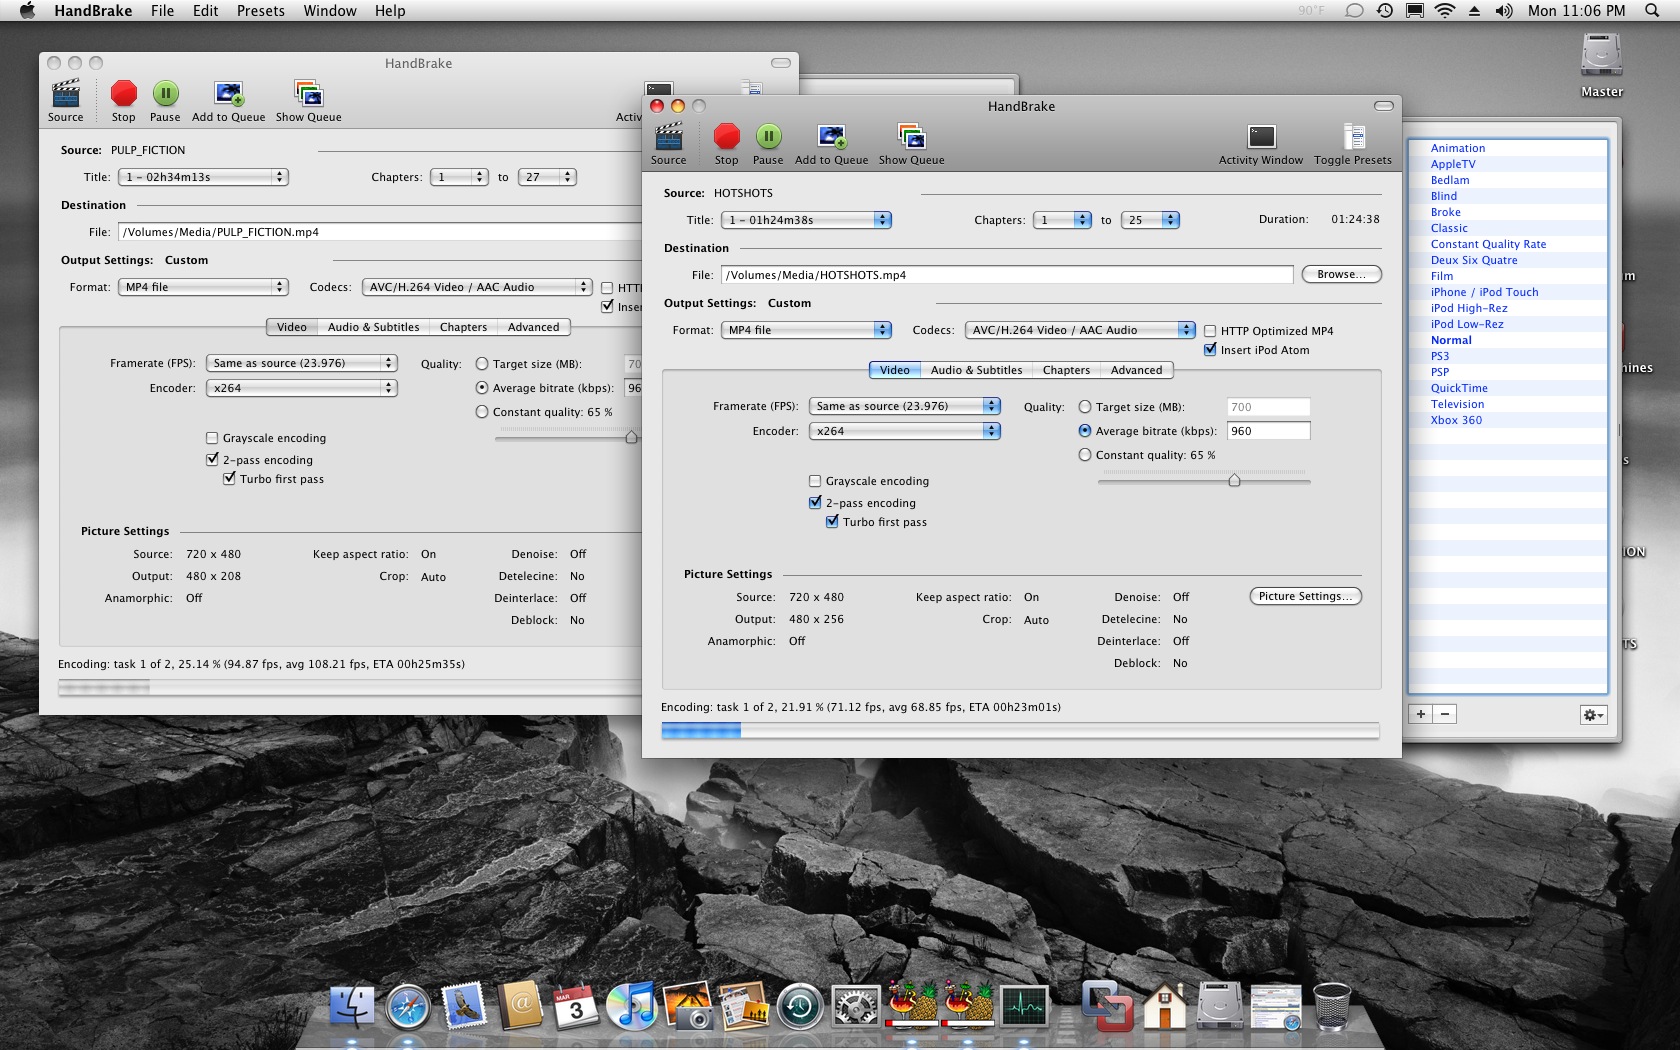Image resolution: width=1680 pixels, height=1050 pixels.
Task: Open Picture Settings... button
Action: pyautogui.click(x=1305, y=596)
